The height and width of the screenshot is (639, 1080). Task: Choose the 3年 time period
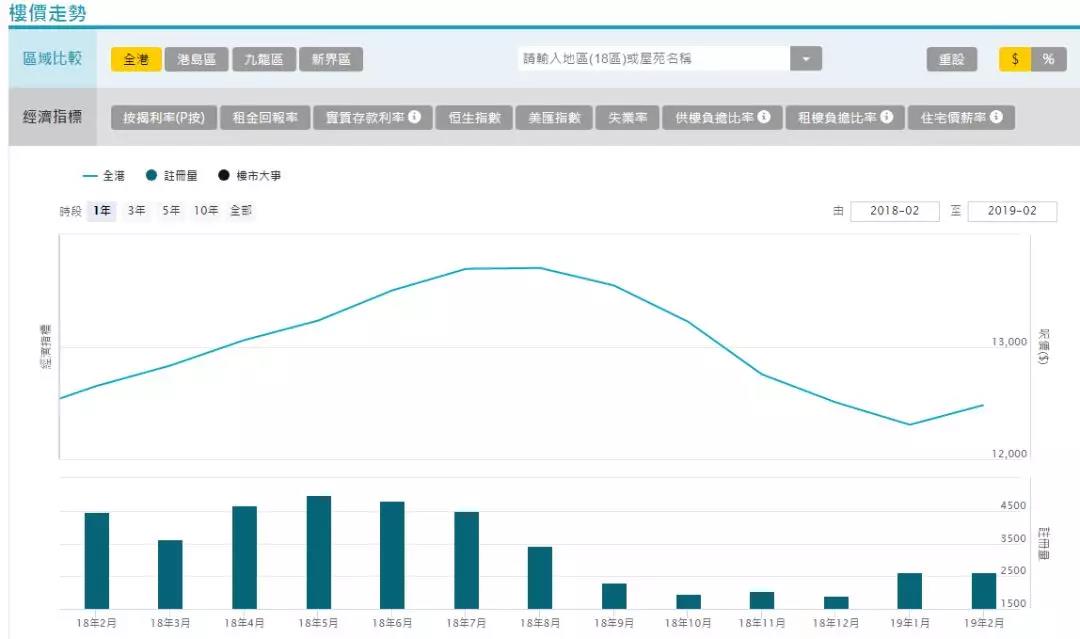click(x=136, y=211)
